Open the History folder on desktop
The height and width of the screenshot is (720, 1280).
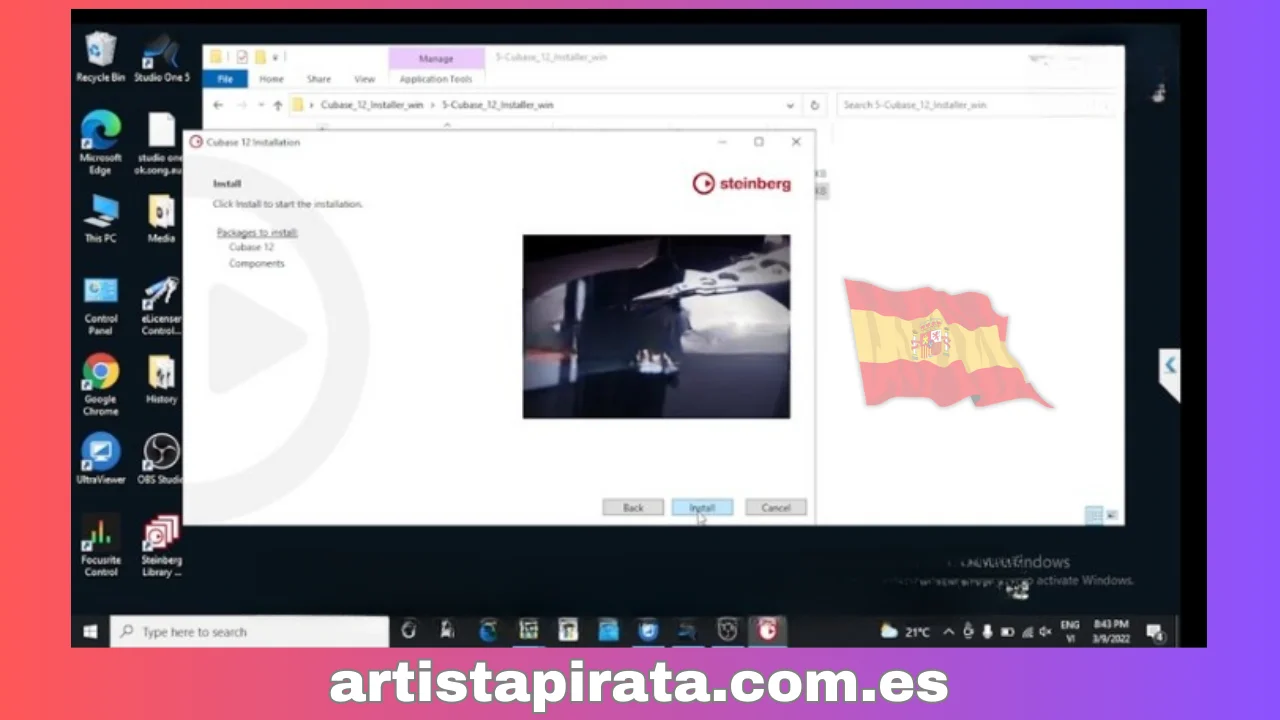[161, 379]
